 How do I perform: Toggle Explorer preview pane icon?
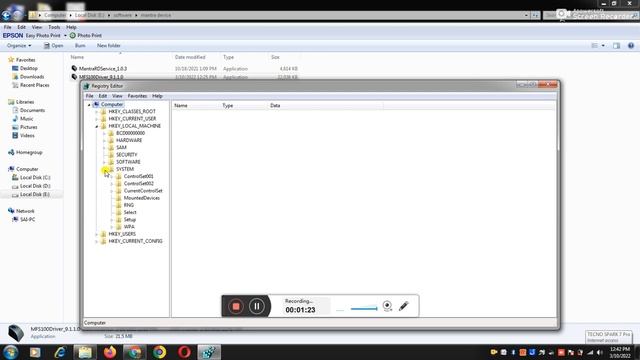(x=616, y=46)
